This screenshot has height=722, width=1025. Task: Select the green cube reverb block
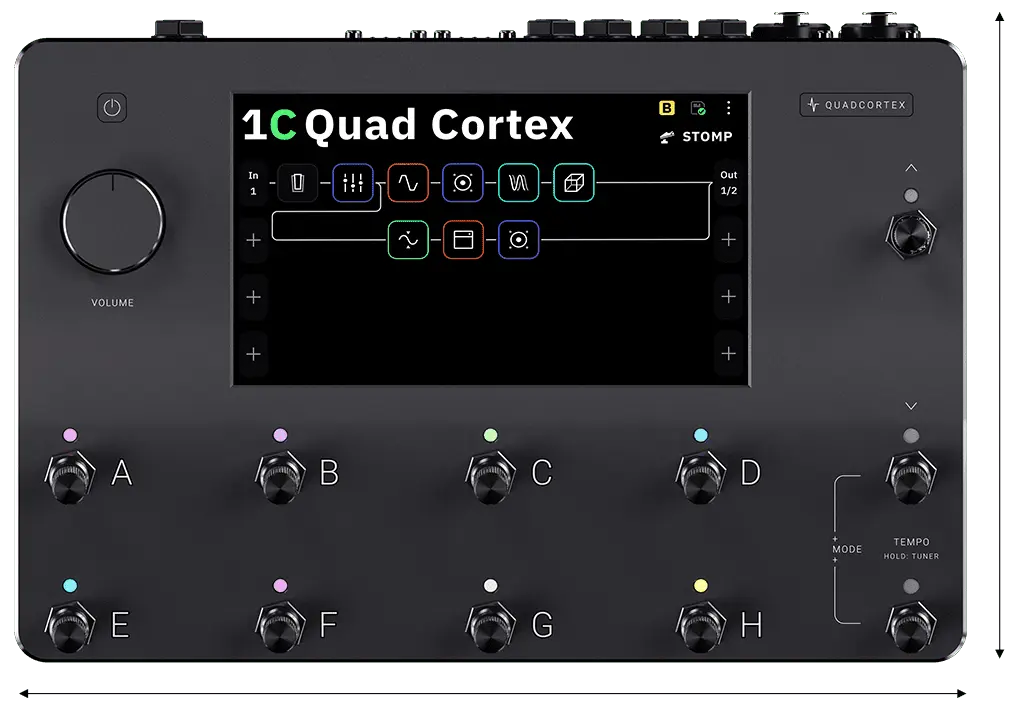pyautogui.click(x=574, y=182)
